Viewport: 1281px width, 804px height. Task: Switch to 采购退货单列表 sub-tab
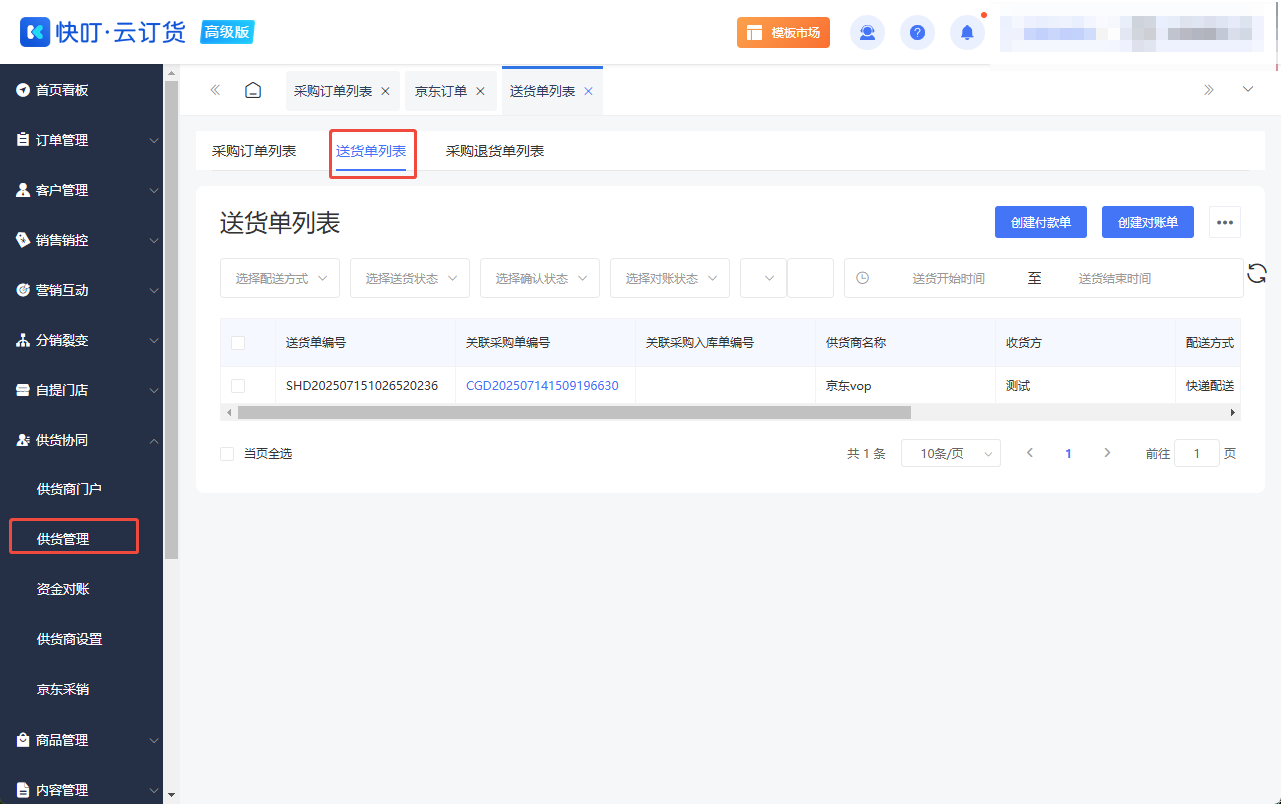point(495,151)
